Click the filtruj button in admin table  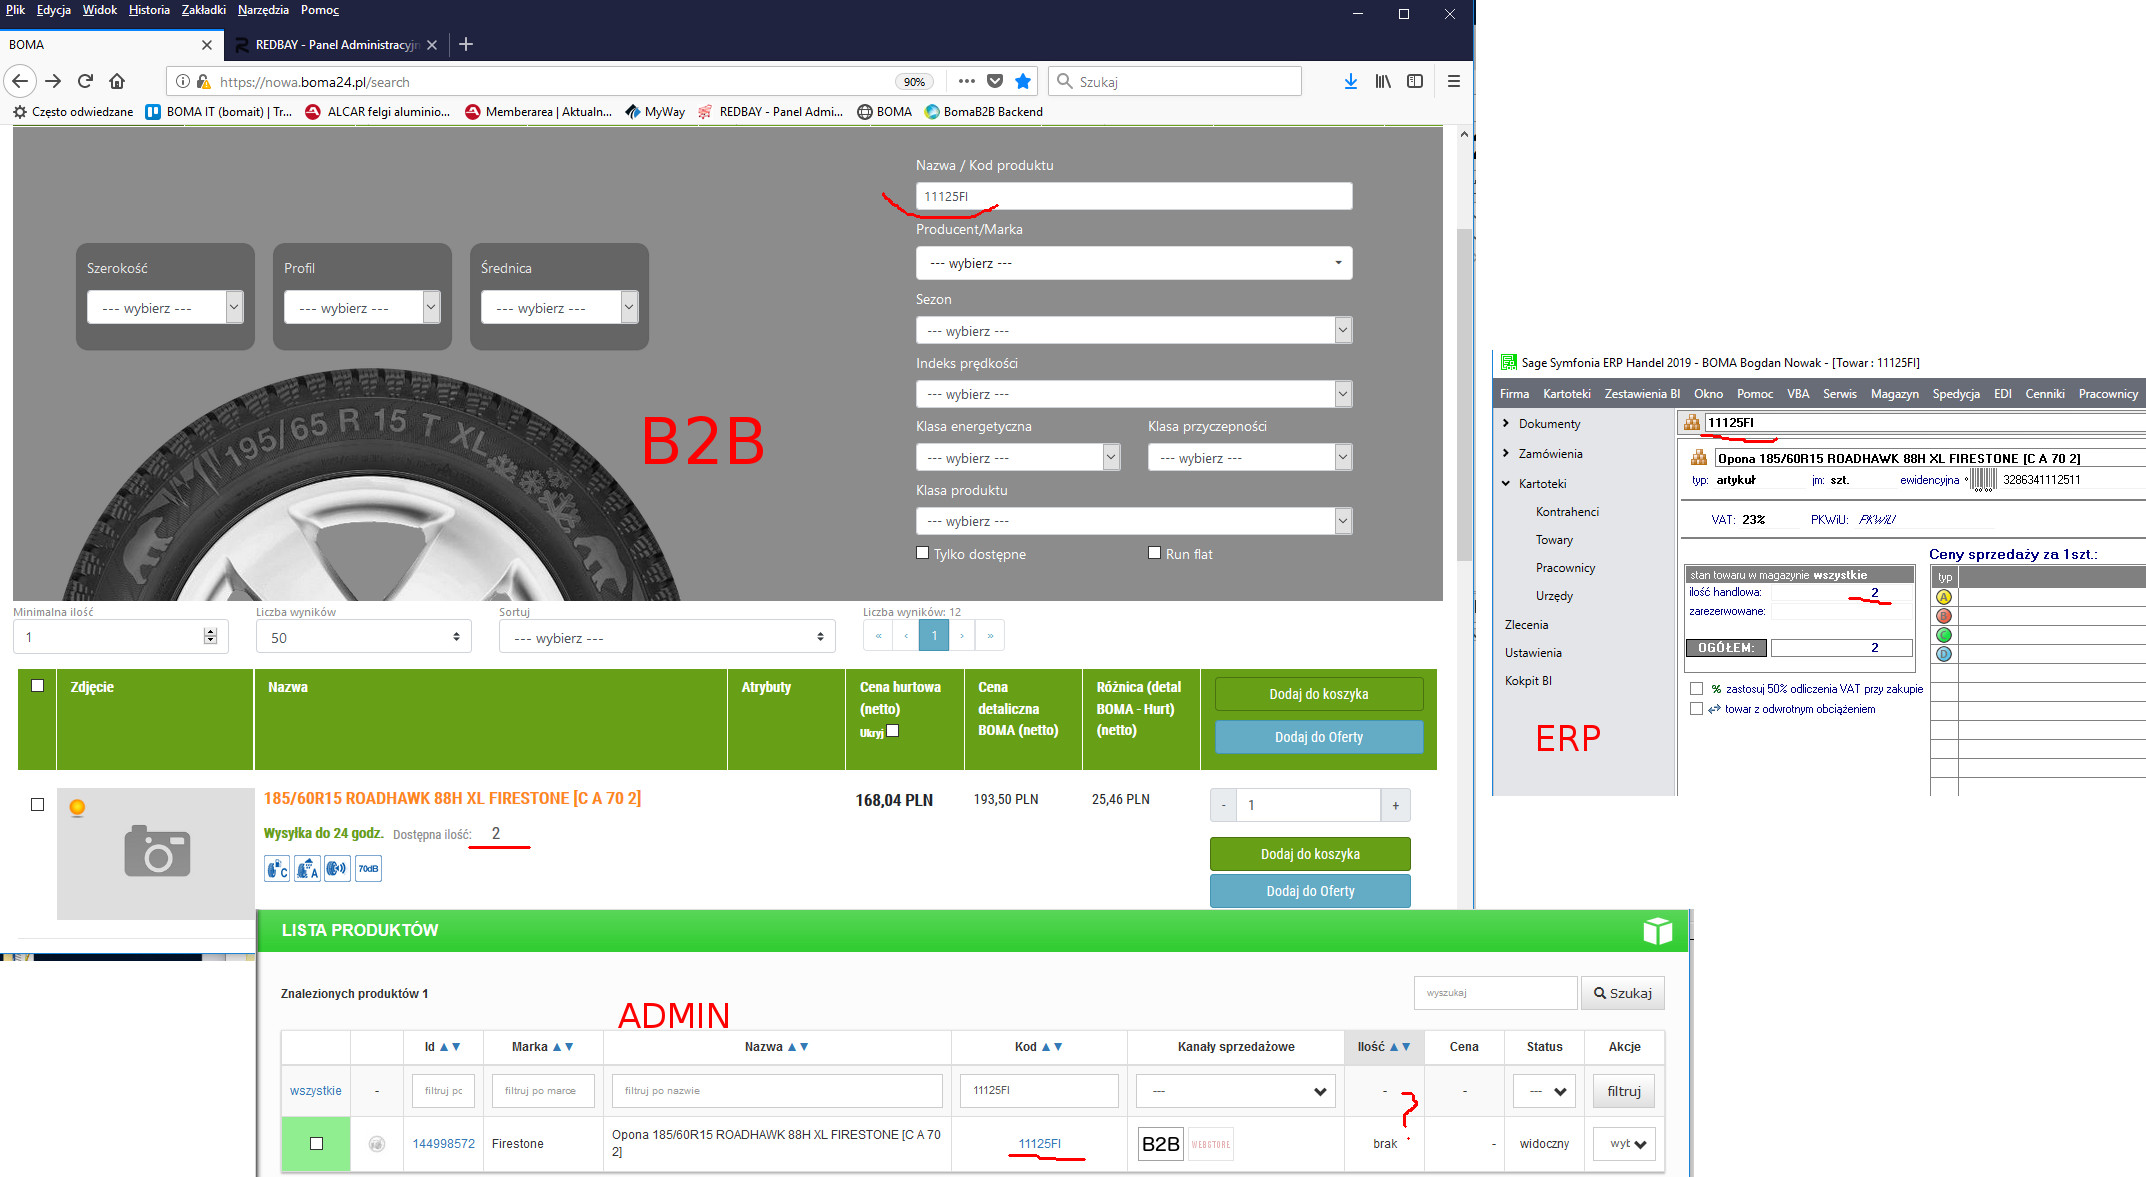click(x=1623, y=1091)
